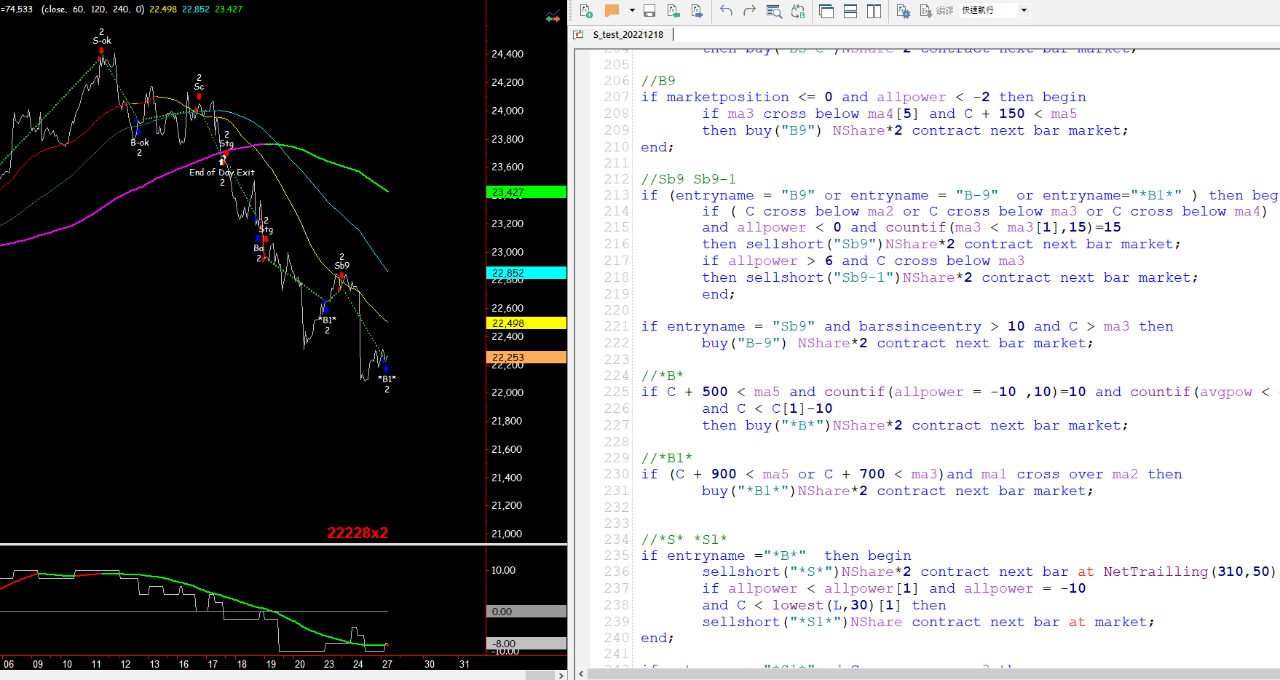Click the redo arrow icon
Screen dimensions: 1280x680
tap(750, 11)
